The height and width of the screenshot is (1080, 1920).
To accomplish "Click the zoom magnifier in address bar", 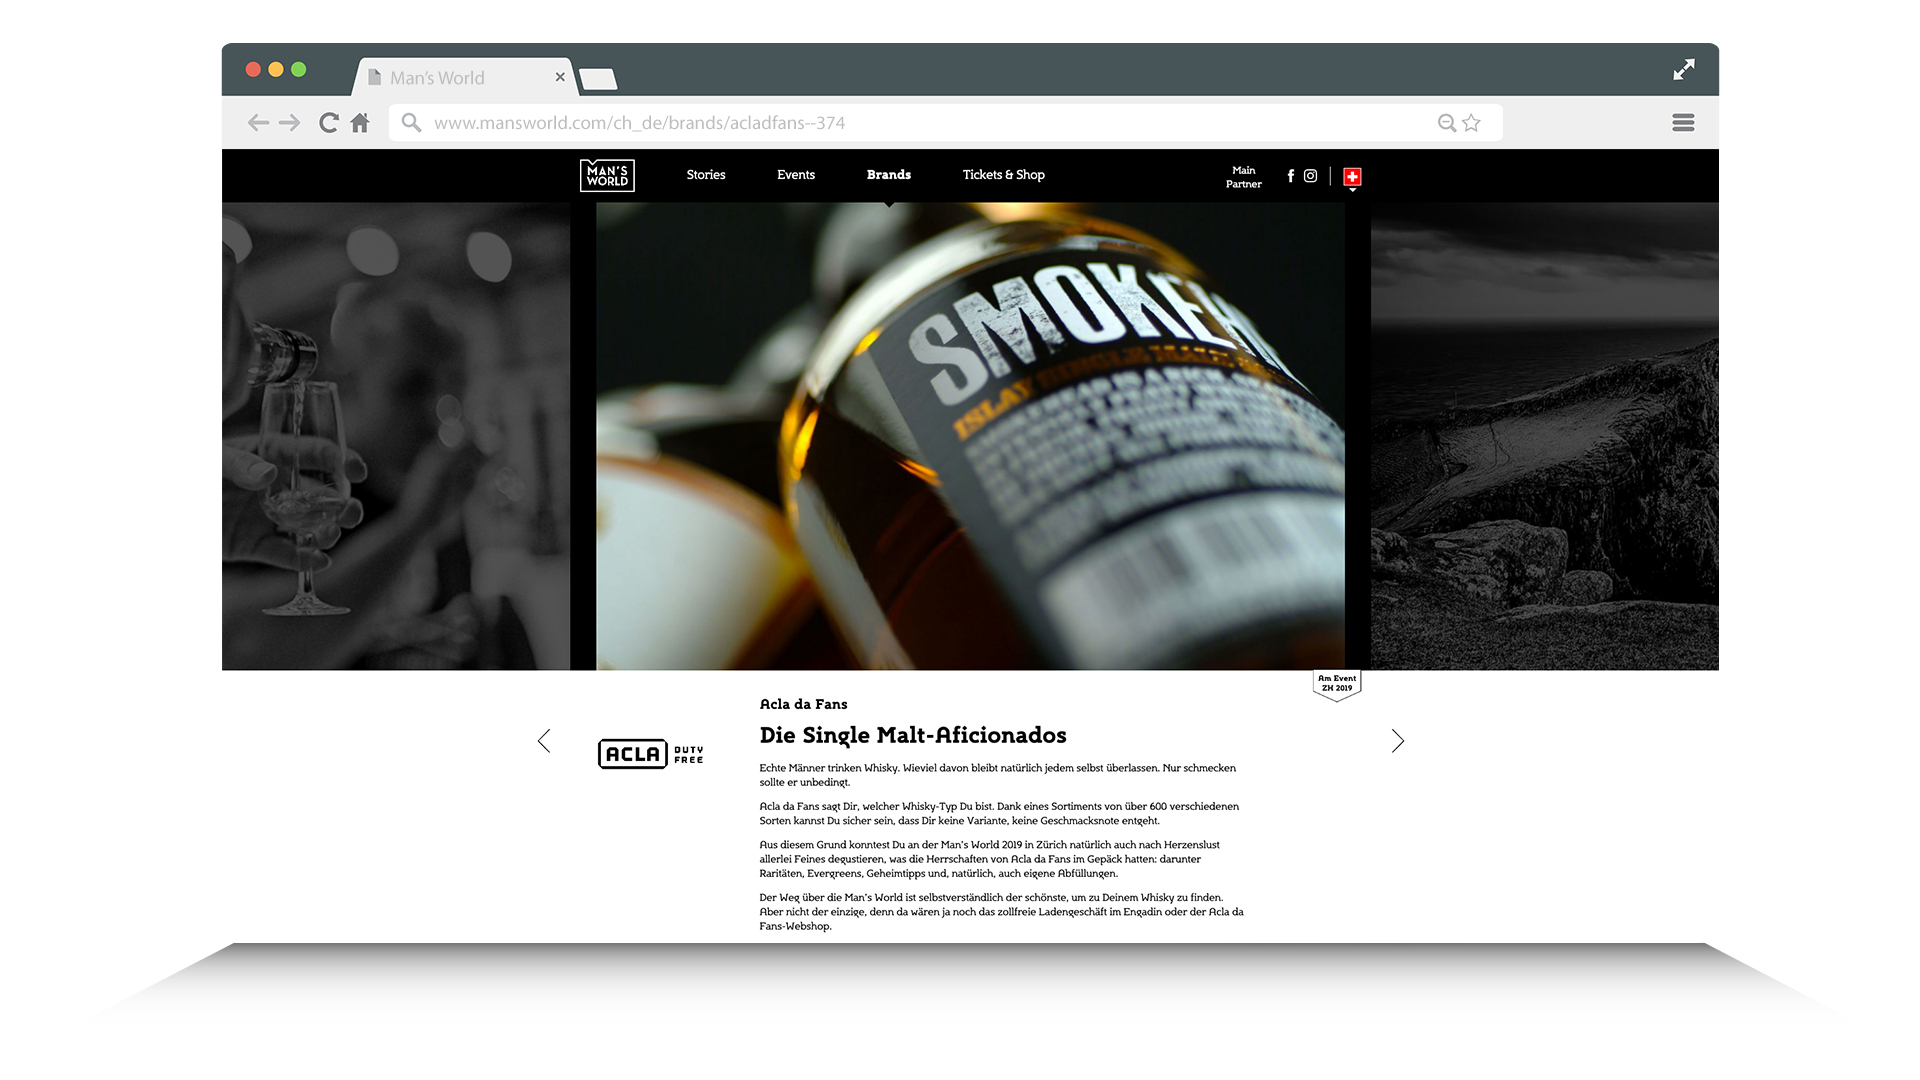I will [x=1446, y=123].
